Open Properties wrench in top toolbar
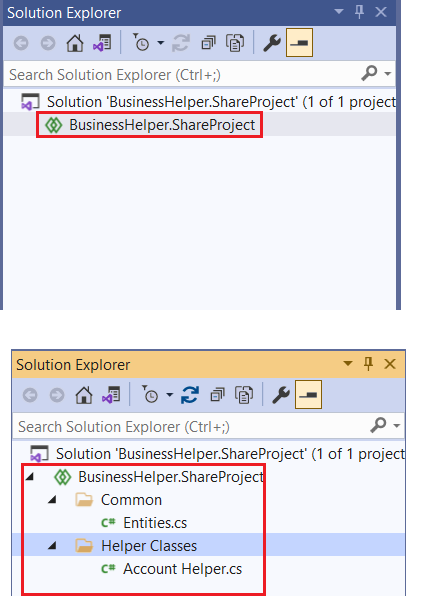Viewport: 424px width, 608px height. pos(272,43)
